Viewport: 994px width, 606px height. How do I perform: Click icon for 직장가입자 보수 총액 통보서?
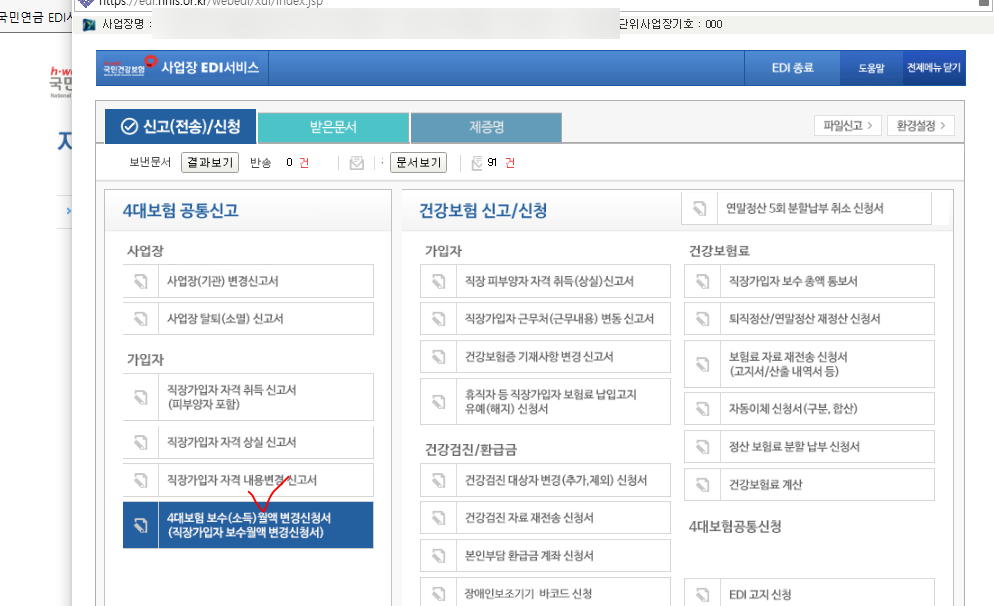coord(702,281)
